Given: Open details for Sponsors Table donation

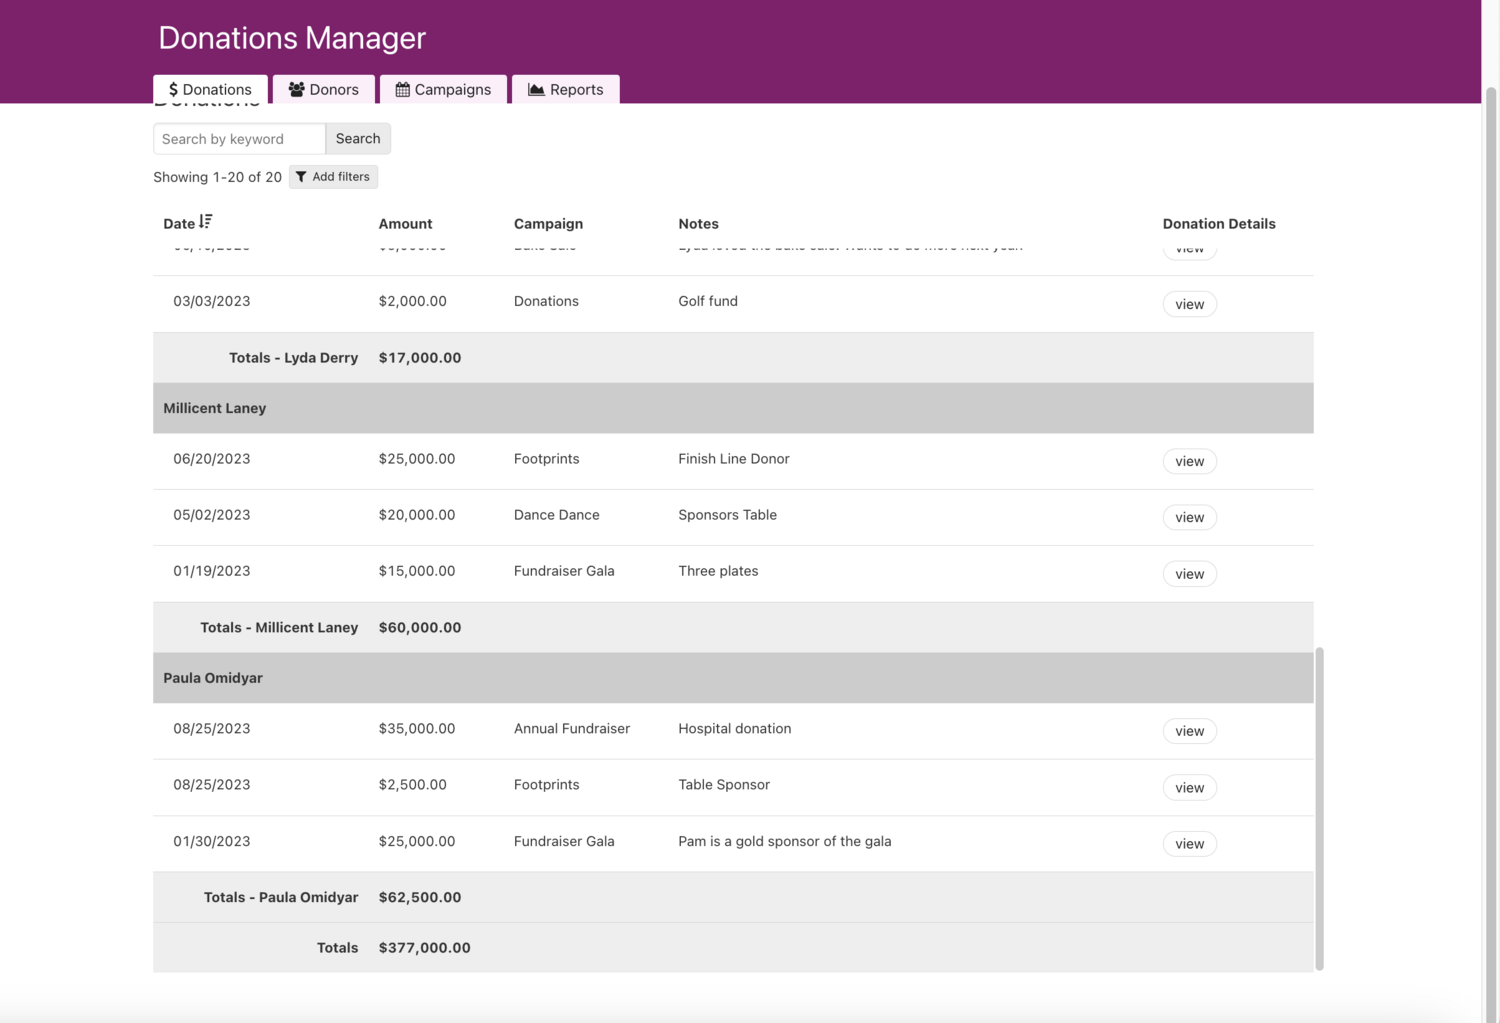Looking at the screenshot, I should [x=1189, y=517].
